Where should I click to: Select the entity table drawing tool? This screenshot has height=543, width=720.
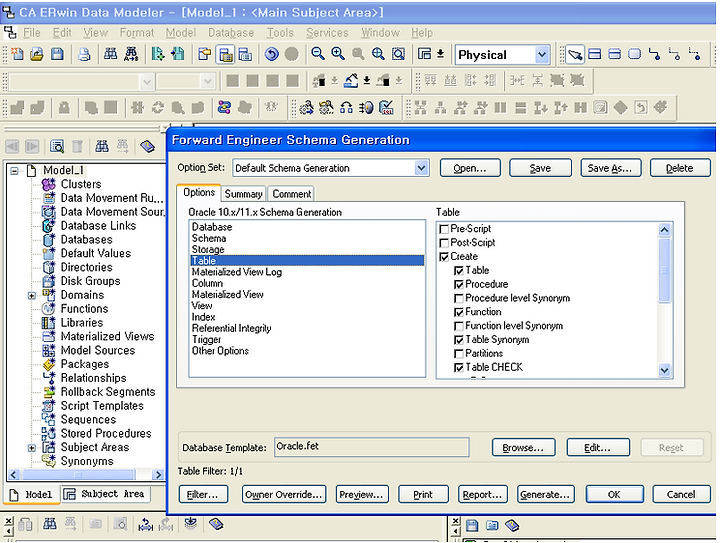[595, 54]
